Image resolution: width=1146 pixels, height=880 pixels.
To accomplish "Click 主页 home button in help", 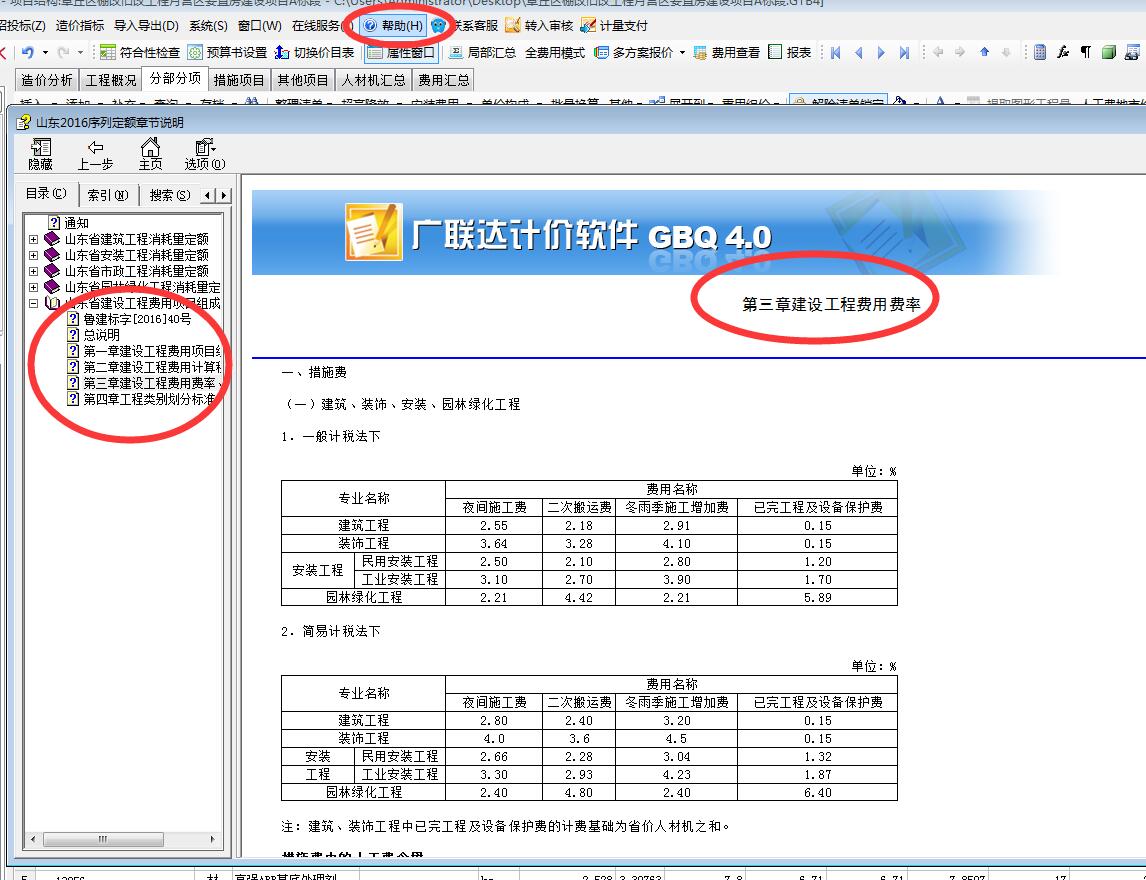I will tap(151, 154).
